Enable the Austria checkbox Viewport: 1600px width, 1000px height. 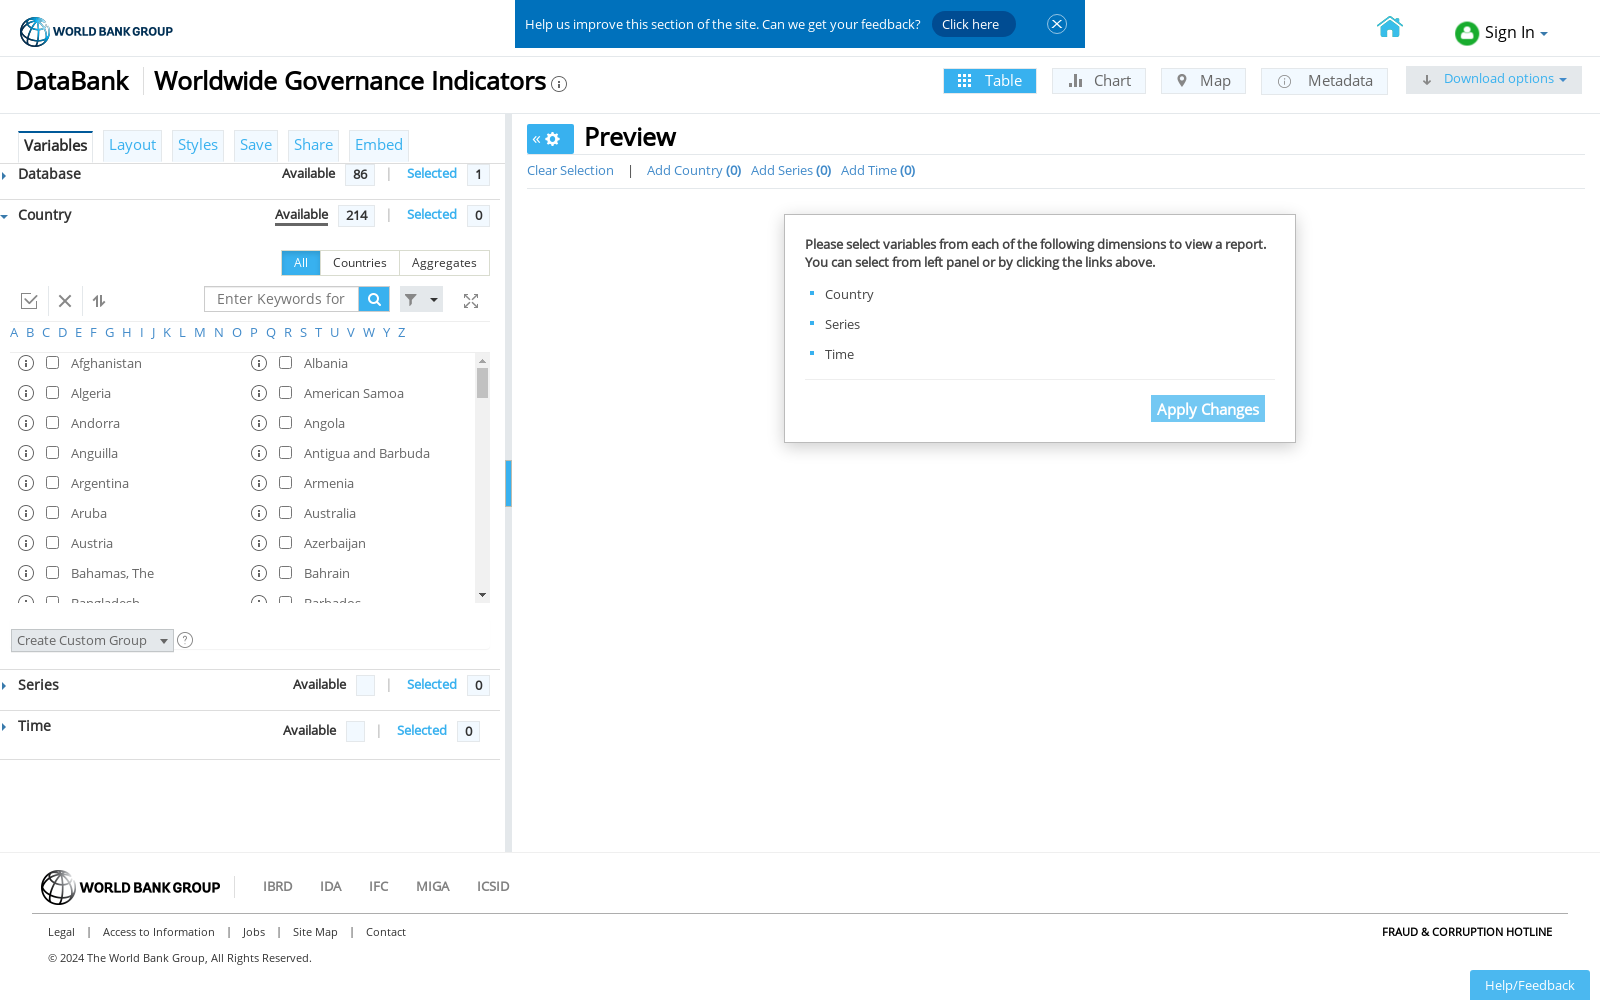click(52, 542)
